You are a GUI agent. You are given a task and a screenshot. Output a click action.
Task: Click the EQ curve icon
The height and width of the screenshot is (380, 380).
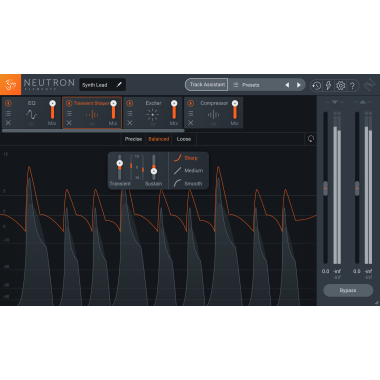(31, 114)
